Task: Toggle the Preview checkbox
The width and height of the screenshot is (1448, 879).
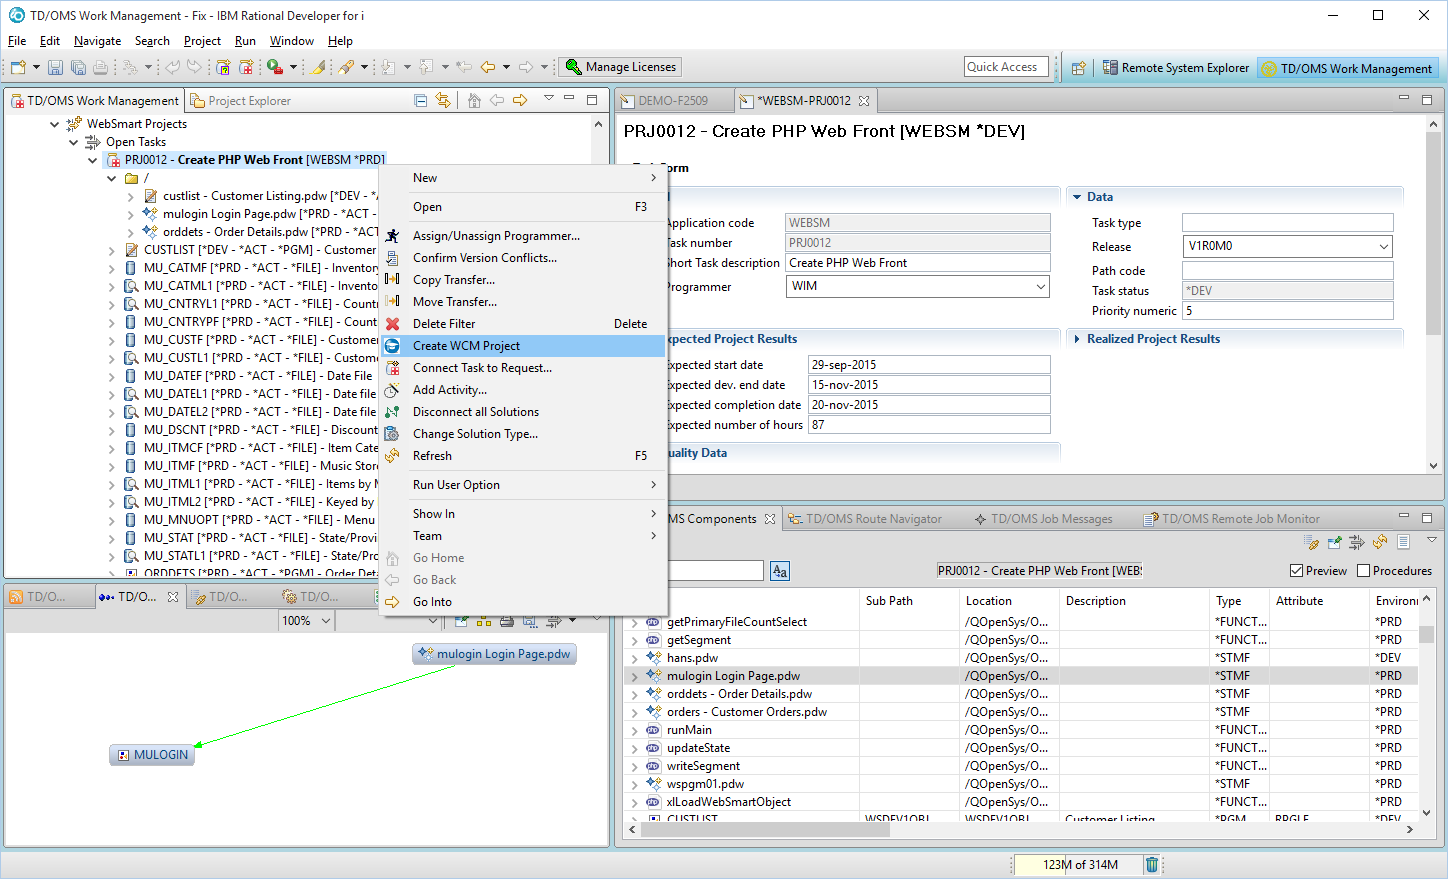Action: pos(1297,571)
